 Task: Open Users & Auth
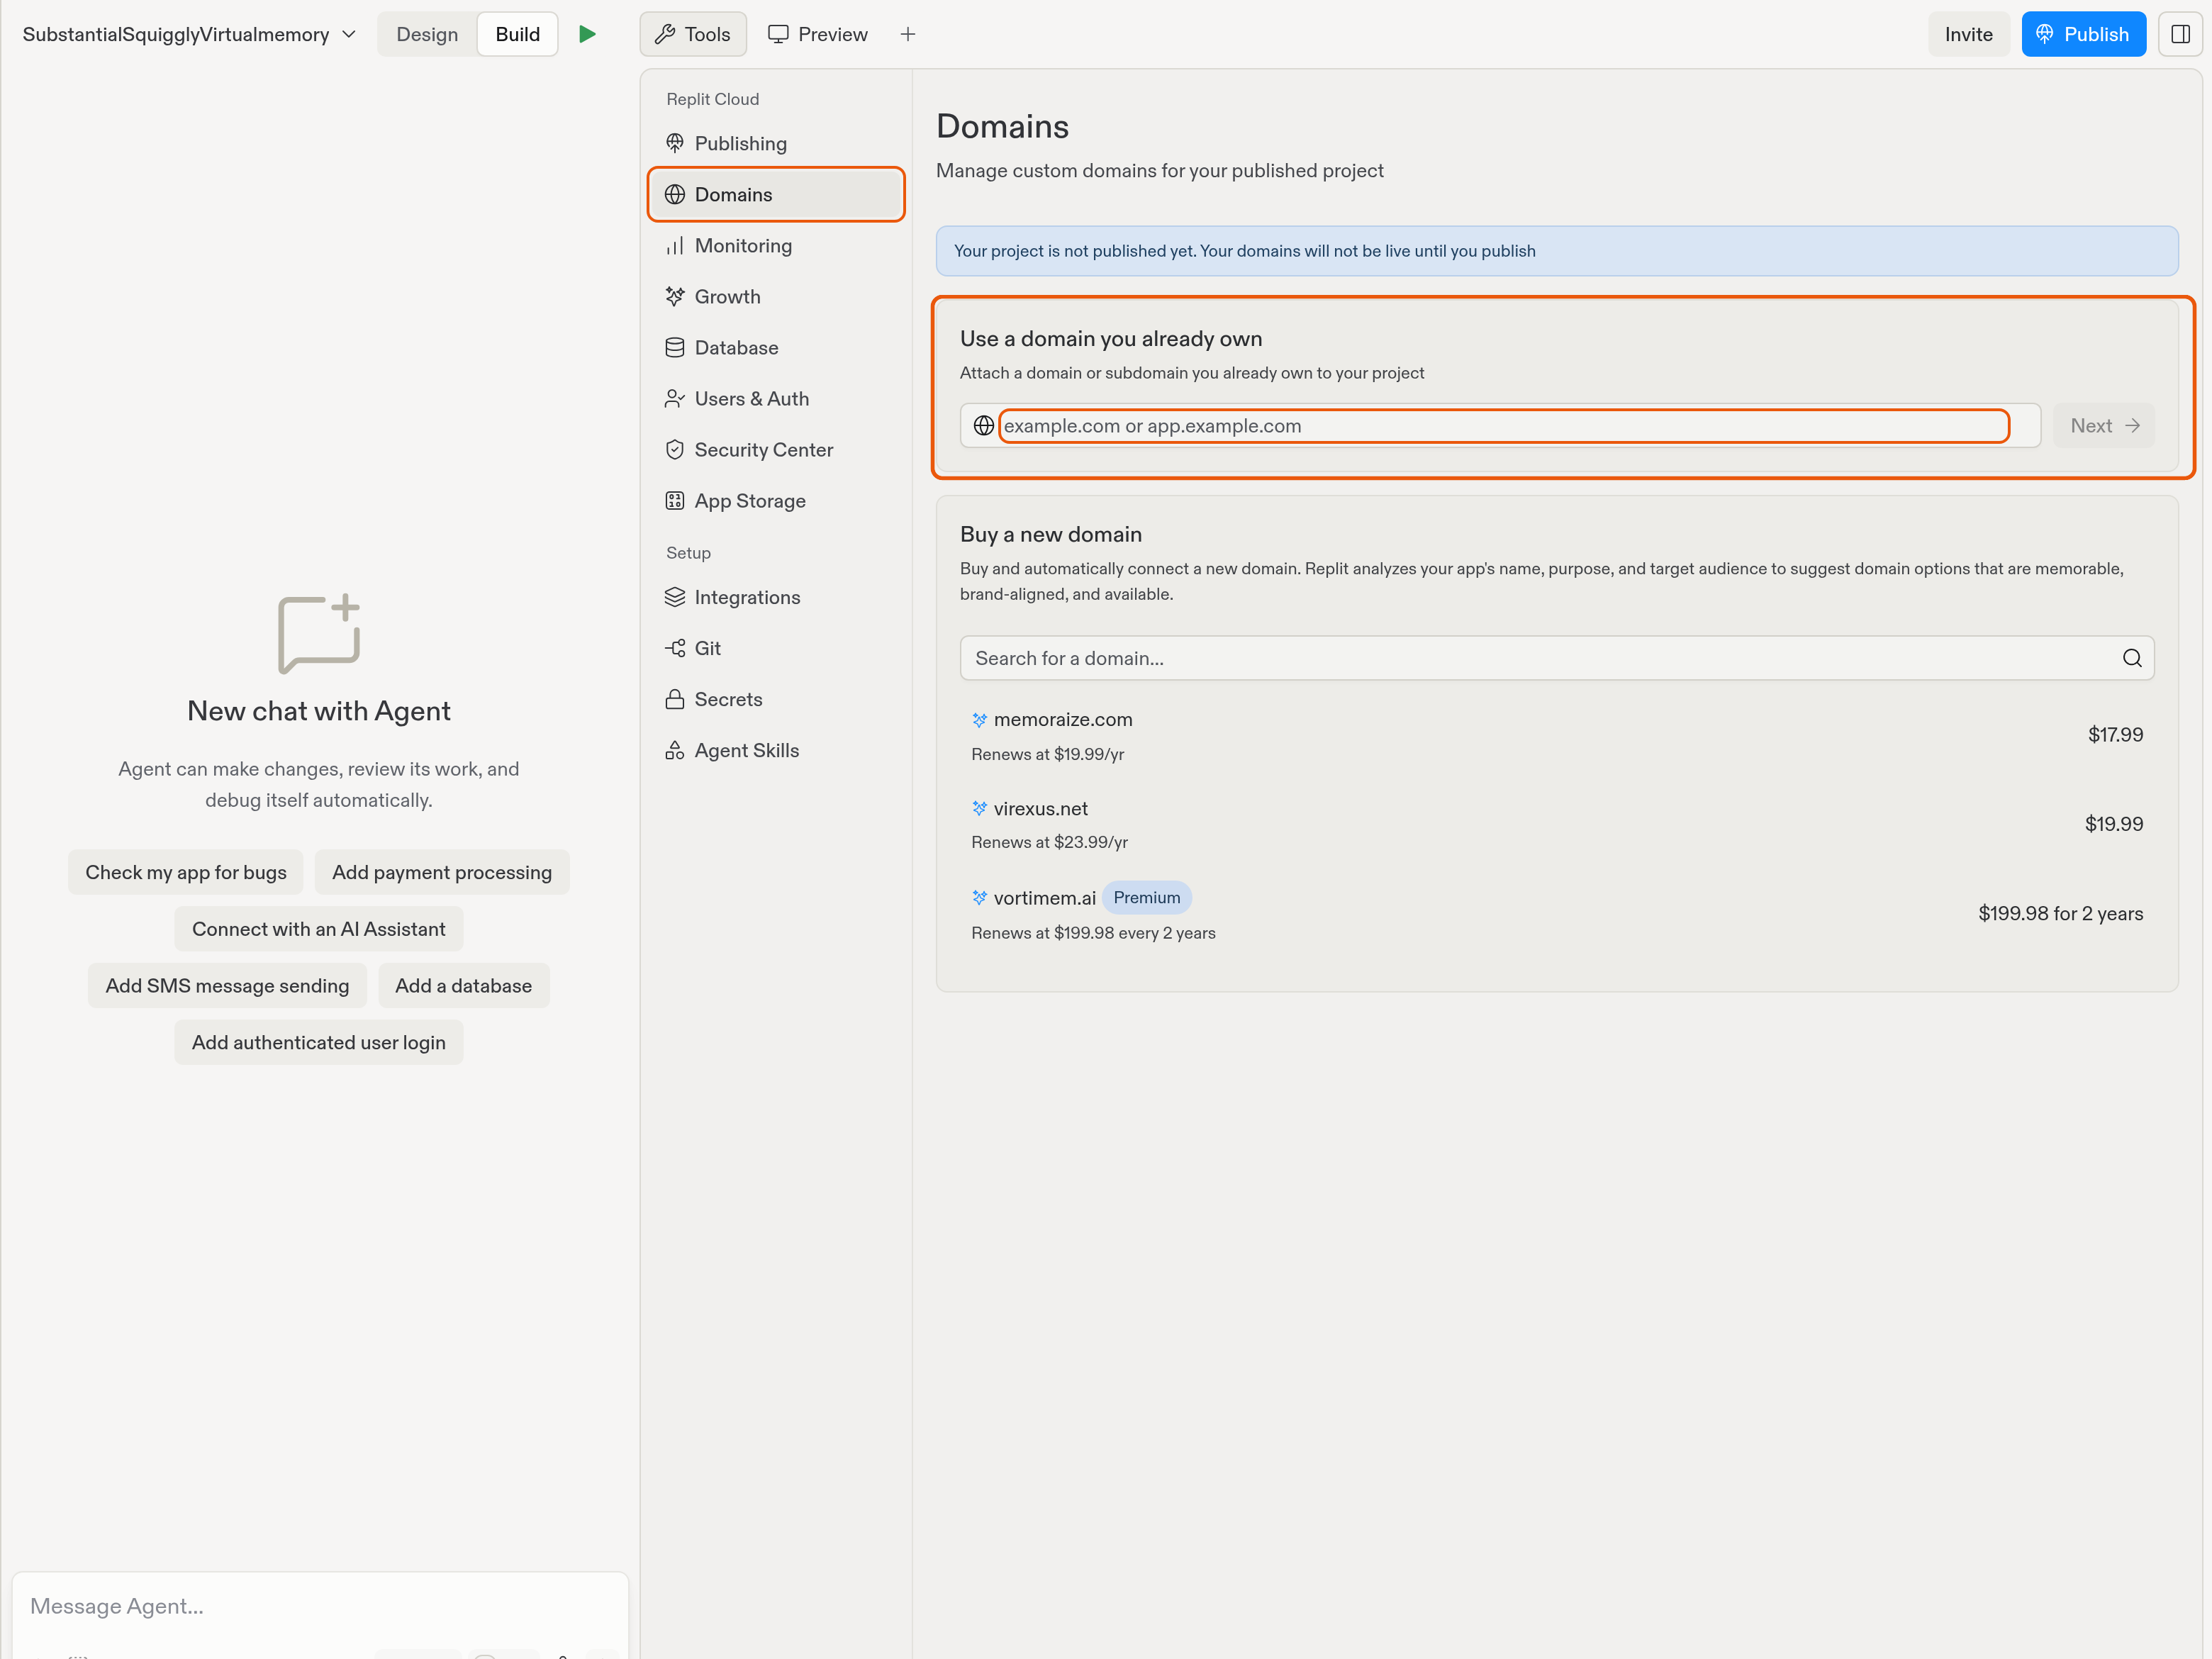pos(776,398)
